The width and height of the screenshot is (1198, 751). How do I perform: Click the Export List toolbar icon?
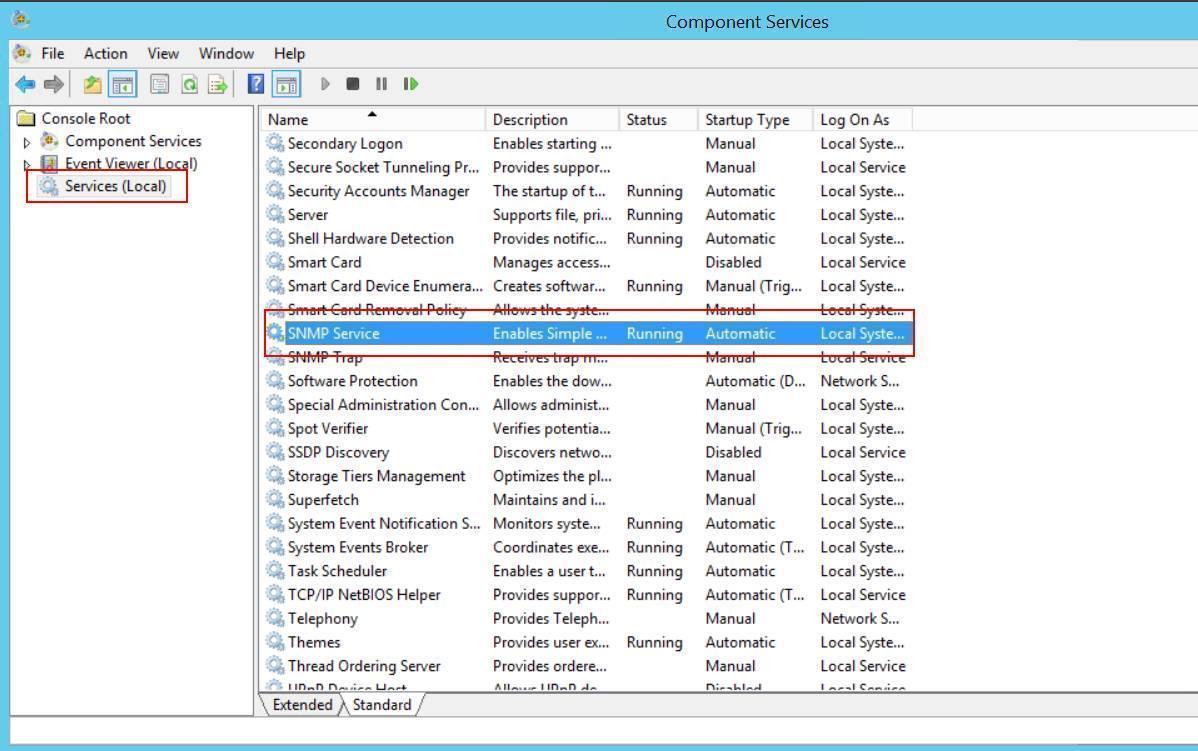click(x=218, y=84)
